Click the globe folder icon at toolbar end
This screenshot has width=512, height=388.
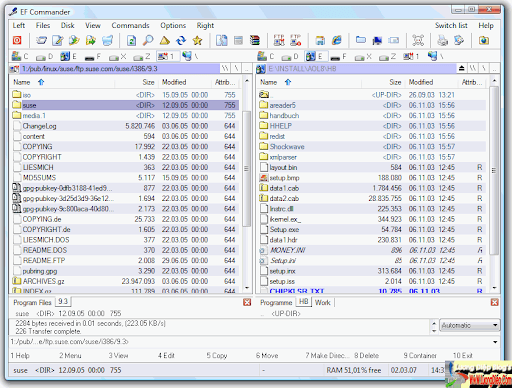pos(484,40)
